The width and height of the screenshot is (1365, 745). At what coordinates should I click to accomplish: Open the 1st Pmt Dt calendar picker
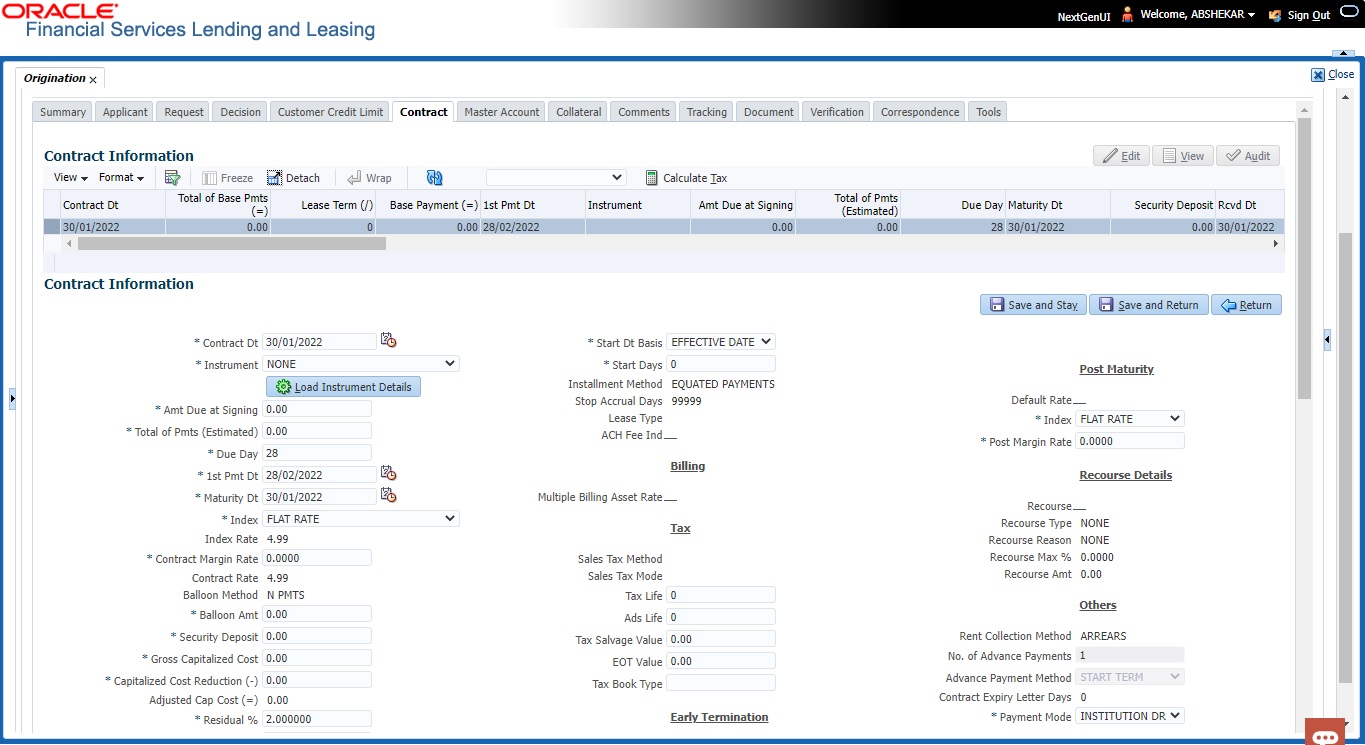pos(389,473)
